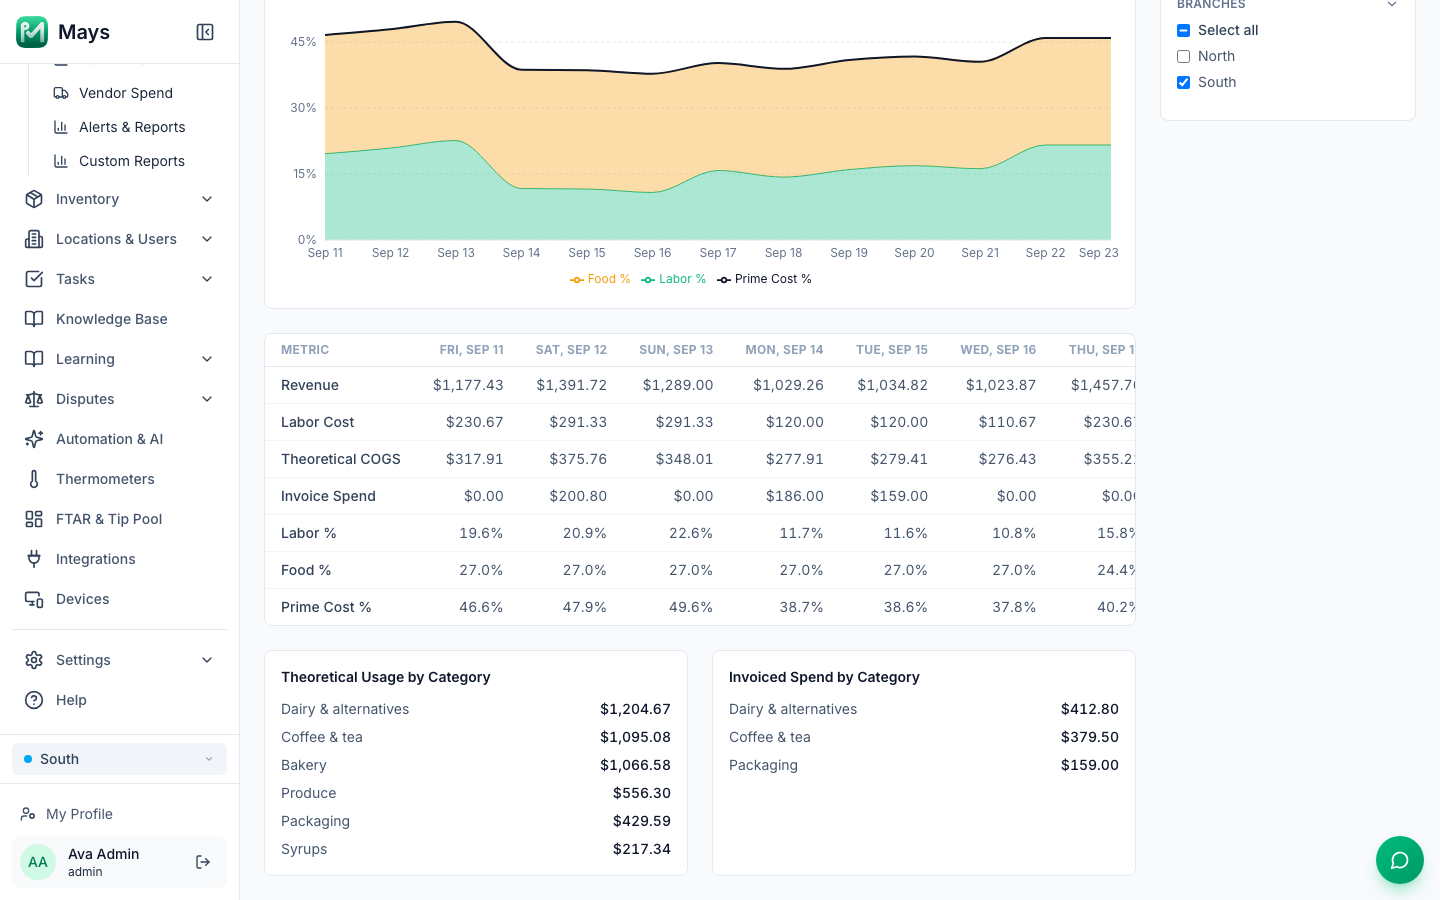Screen dimensions: 1440x900
Task: Click the Inventory box icon
Action: point(34,199)
